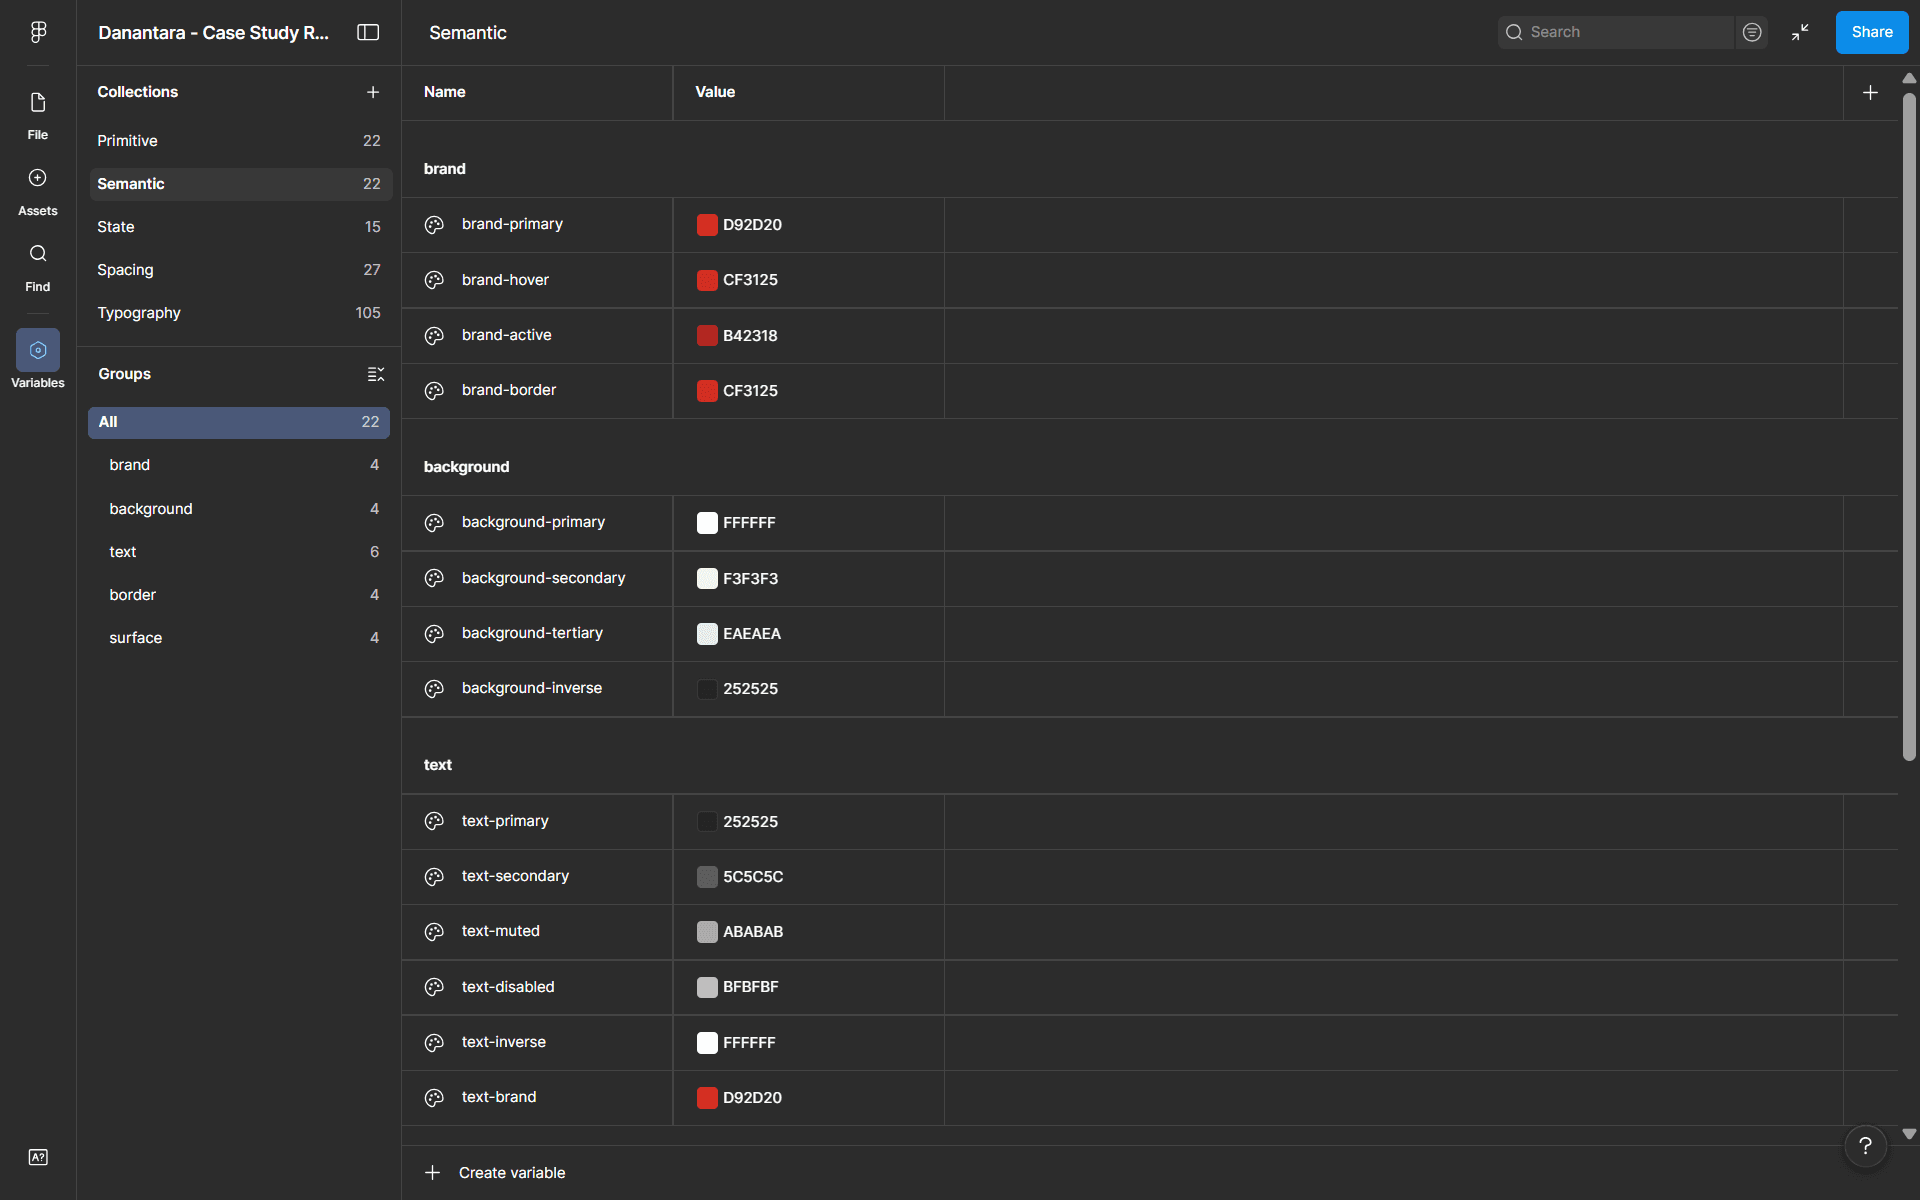Image resolution: width=1920 pixels, height=1200 pixels.
Task: Open the Find panel icon
Action: (38, 254)
